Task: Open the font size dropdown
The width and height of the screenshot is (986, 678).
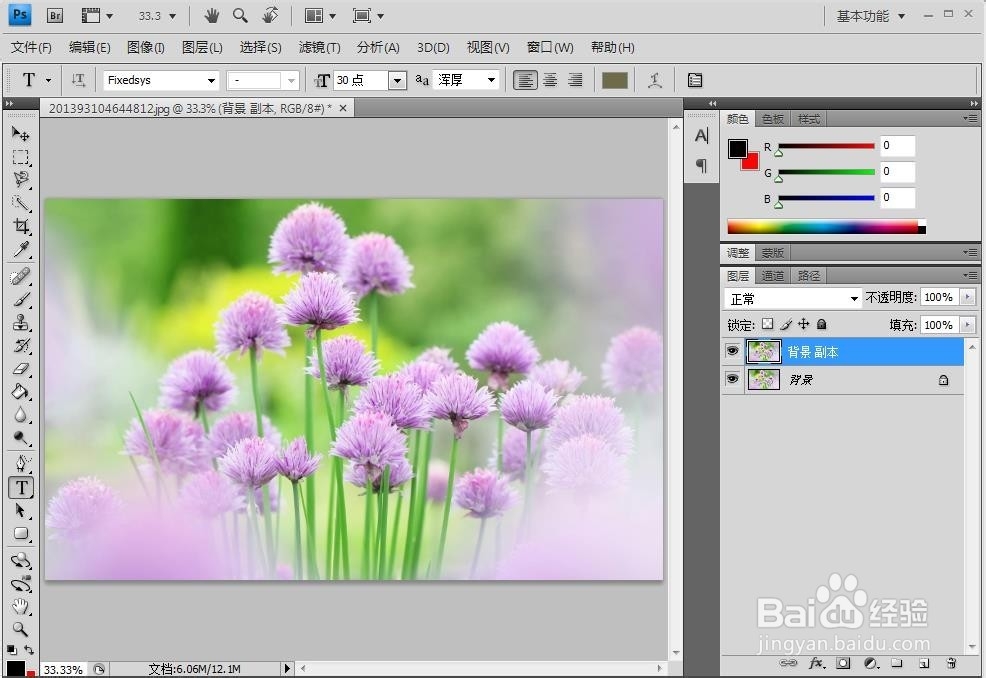Action: click(397, 81)
